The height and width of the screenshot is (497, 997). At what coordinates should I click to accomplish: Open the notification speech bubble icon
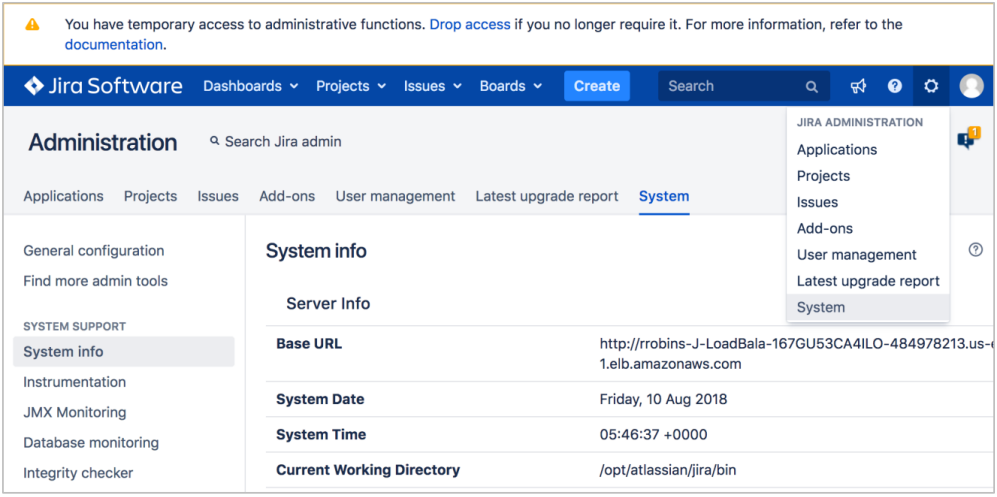click(968, 139)
